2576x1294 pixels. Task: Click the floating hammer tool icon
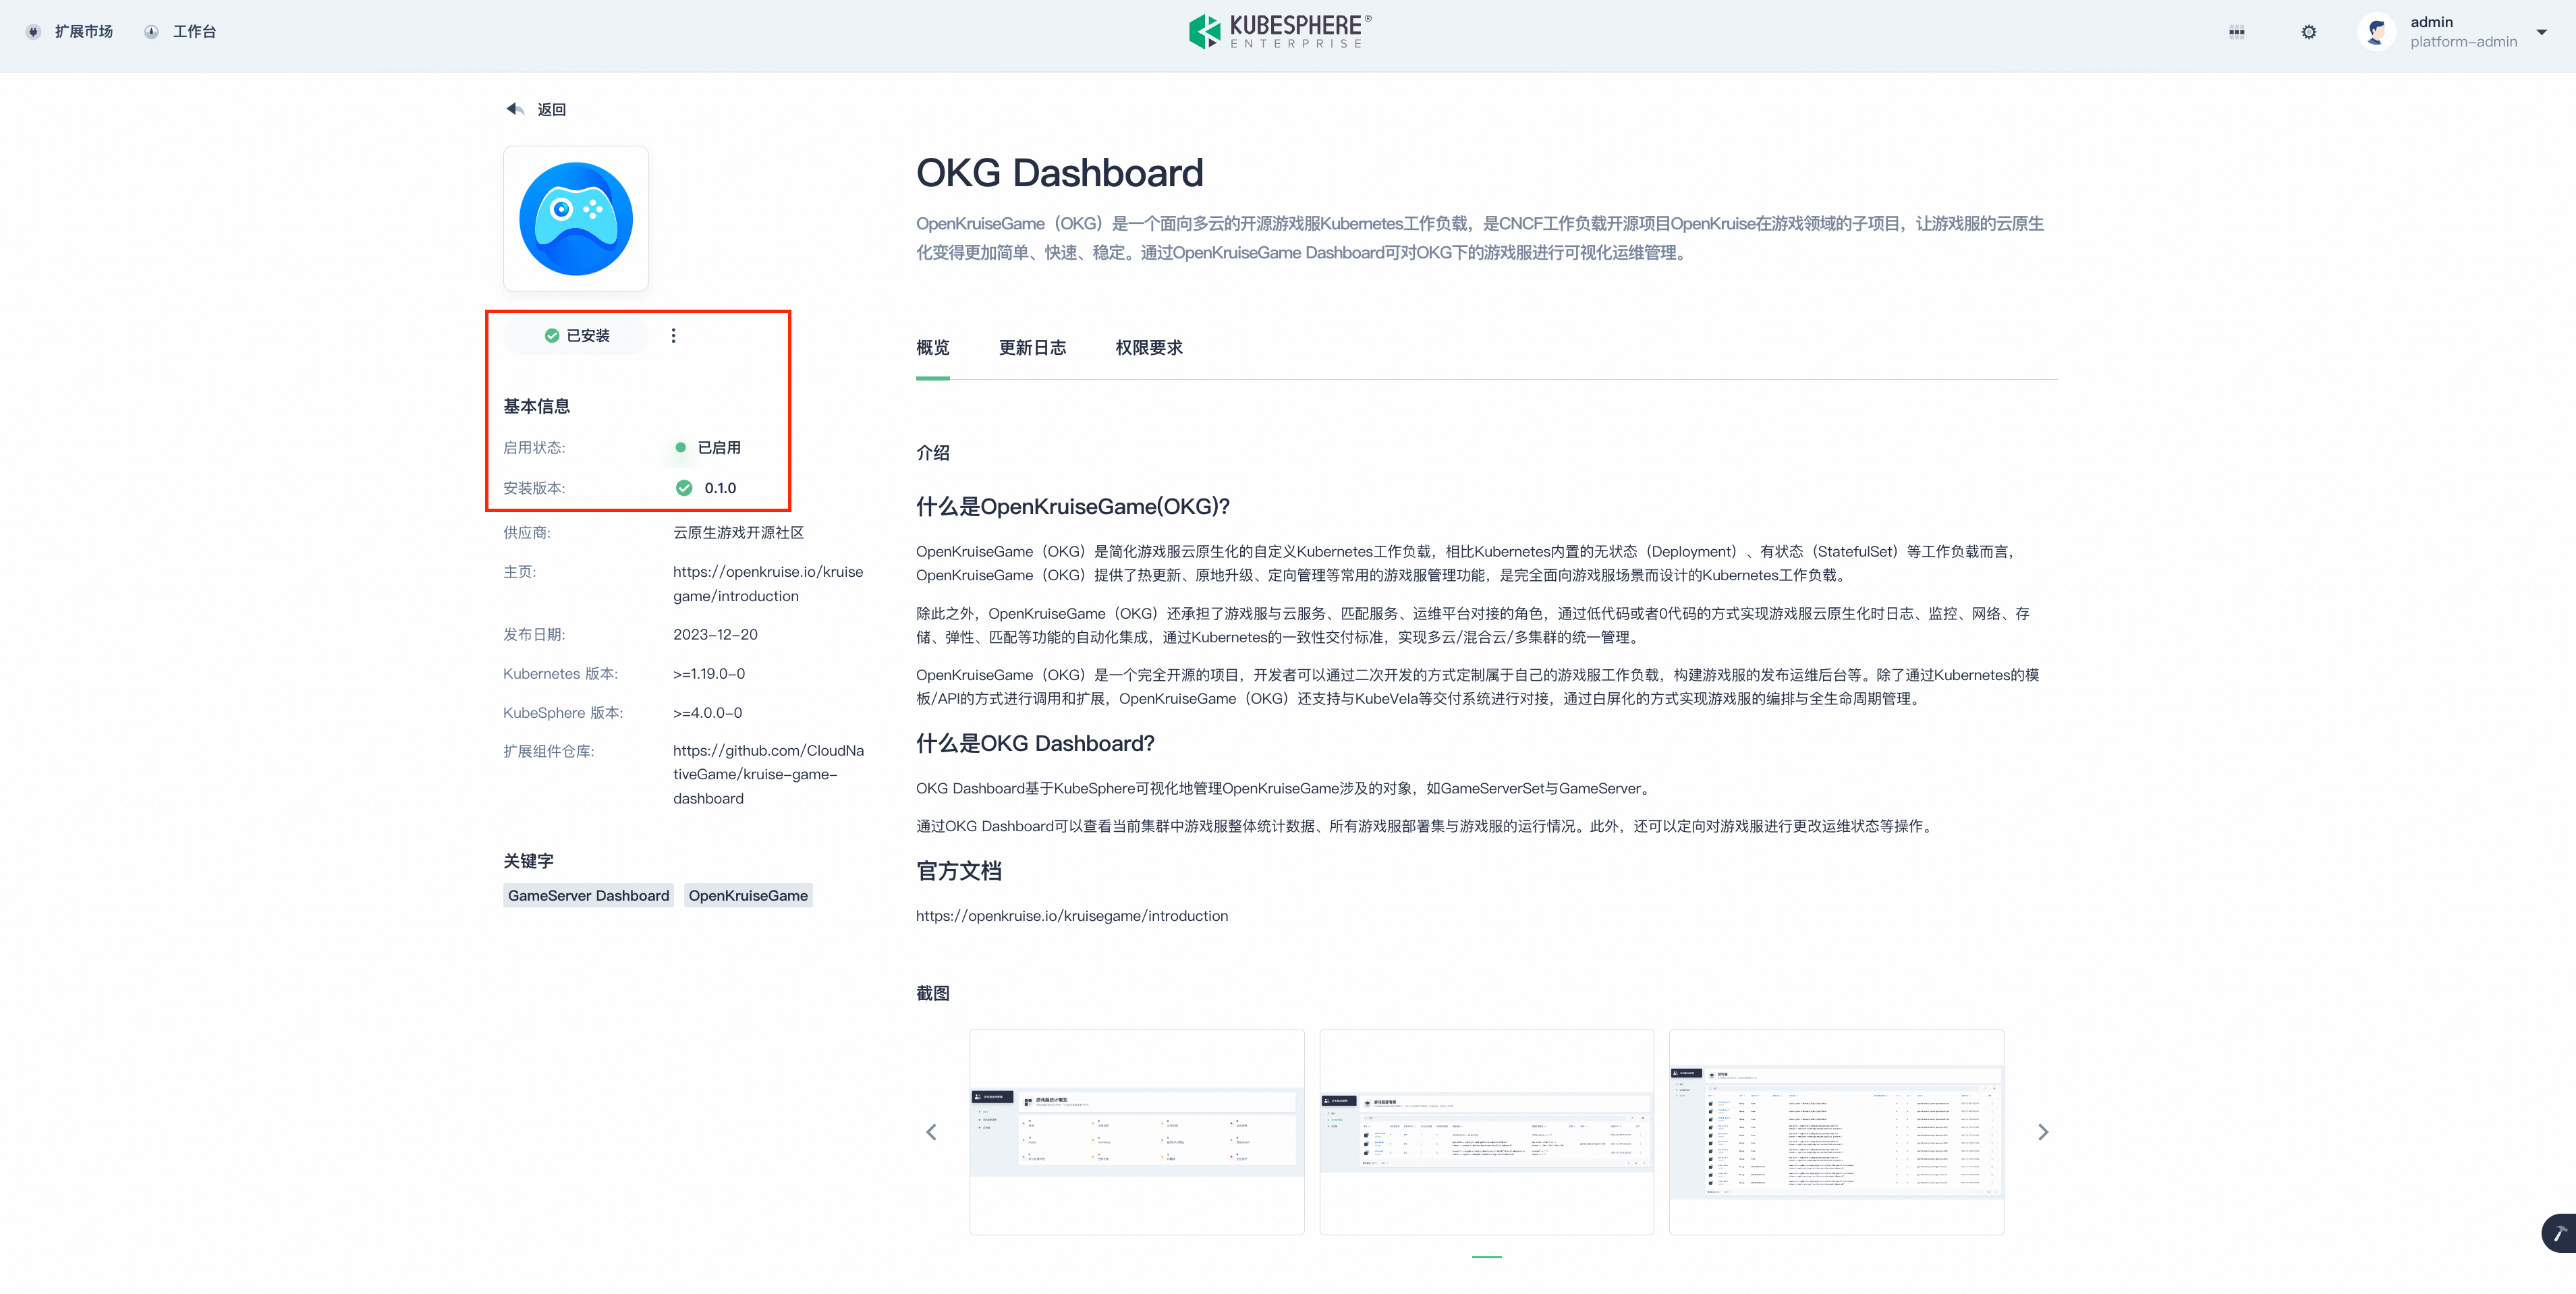click(x=2559, y=1233)
